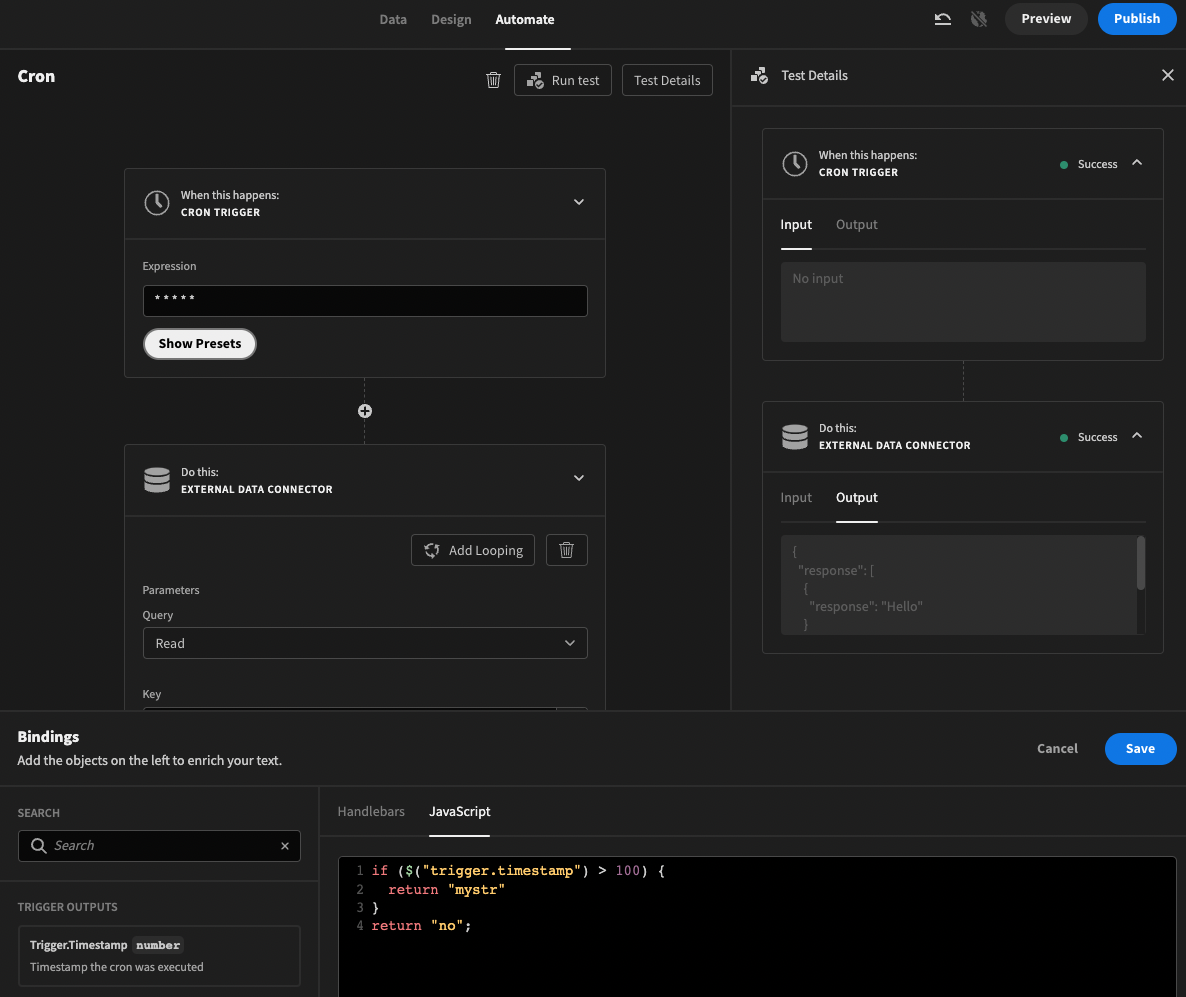Close the Test Details panel

1168,75
